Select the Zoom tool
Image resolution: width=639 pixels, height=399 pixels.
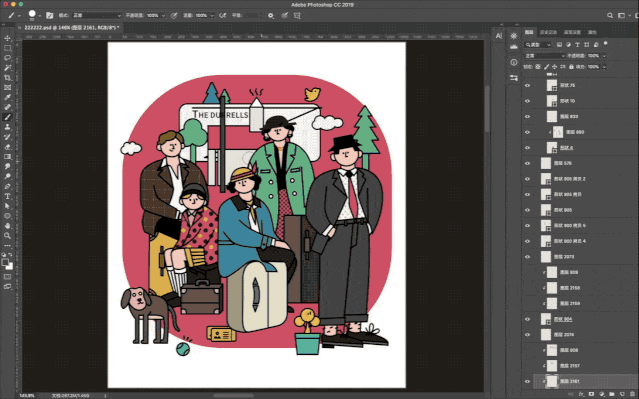click(x=7, y=236)
